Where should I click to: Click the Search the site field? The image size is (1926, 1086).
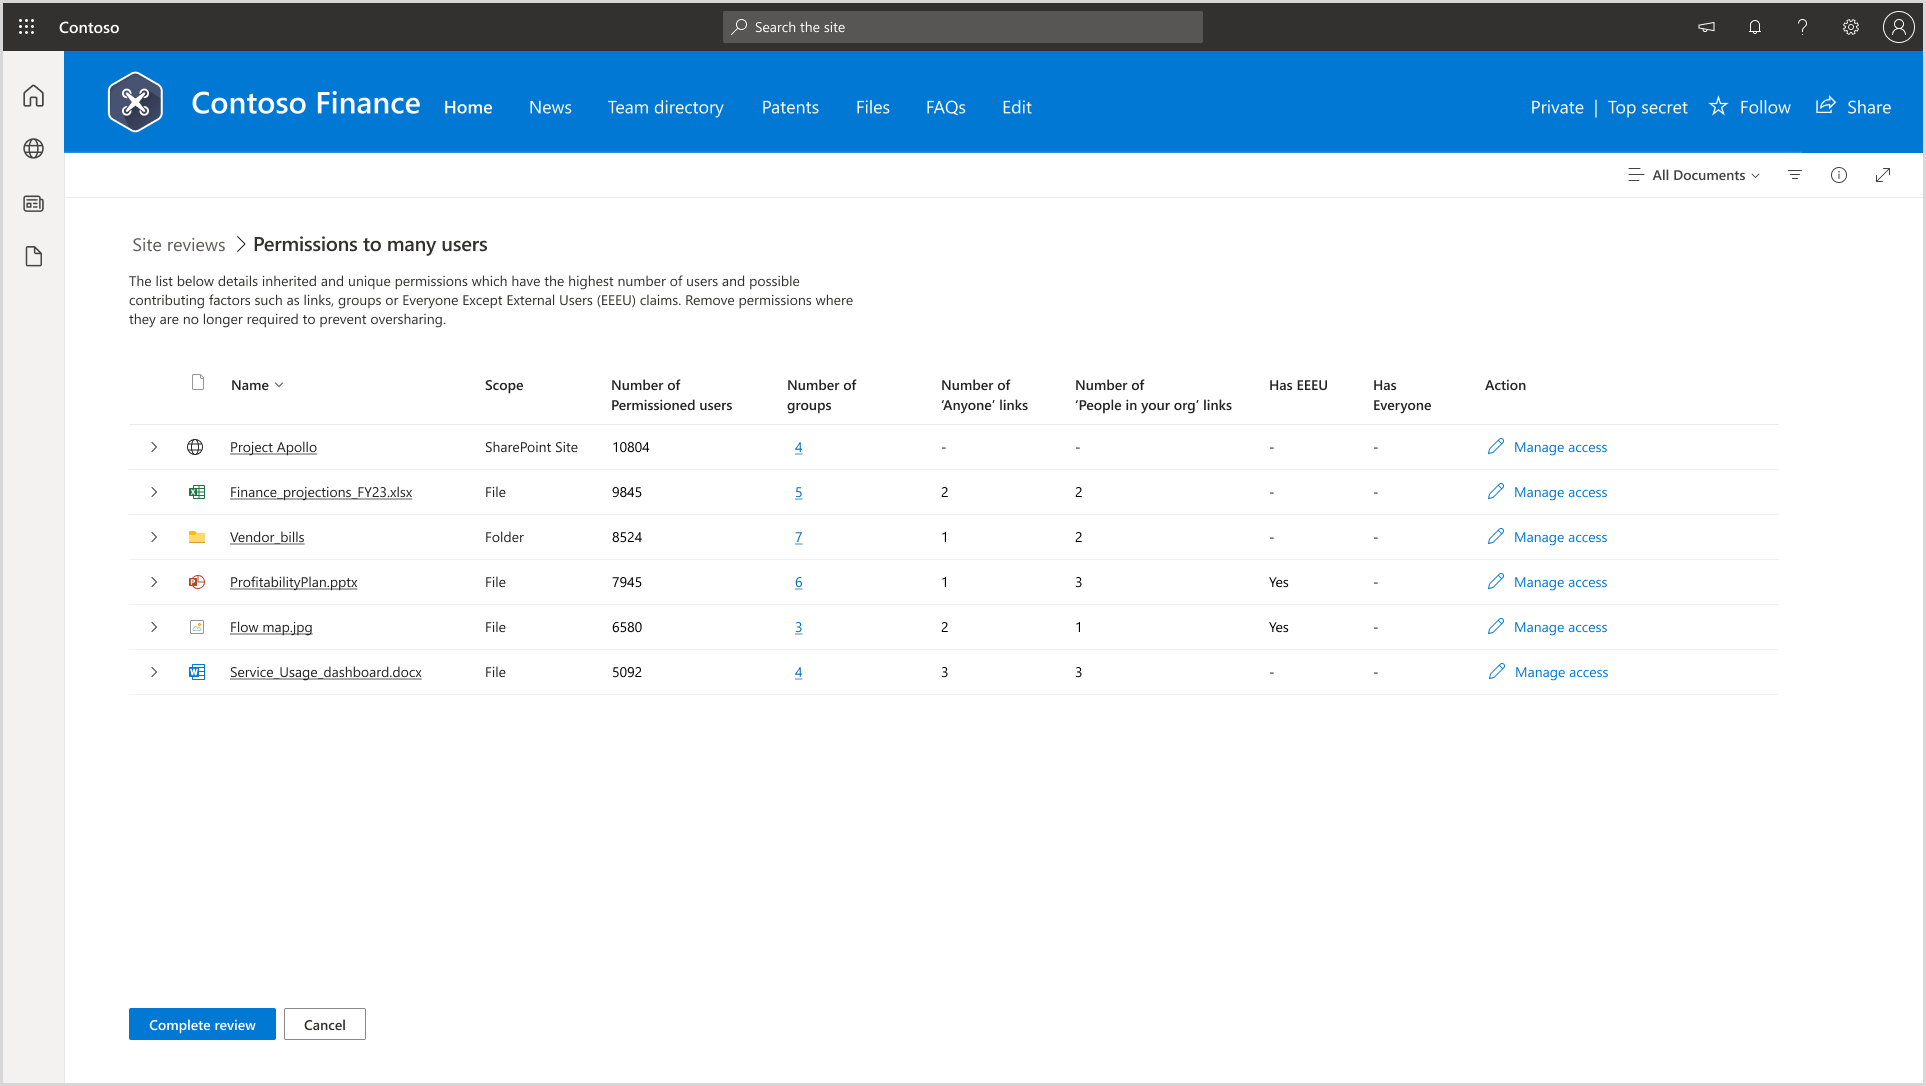click(x=962, y=27)
